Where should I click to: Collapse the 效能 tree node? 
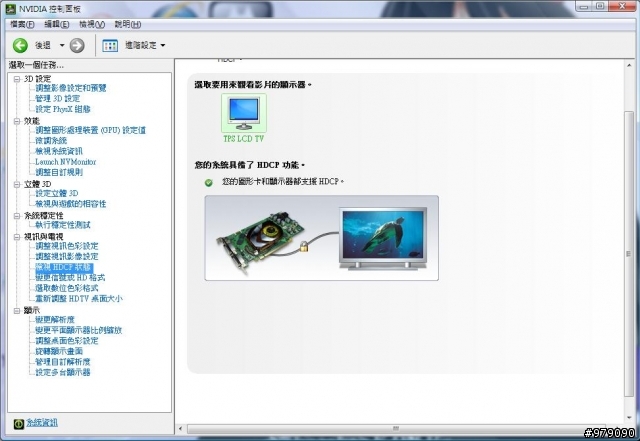pyautogui.click(x=17, y=121)
